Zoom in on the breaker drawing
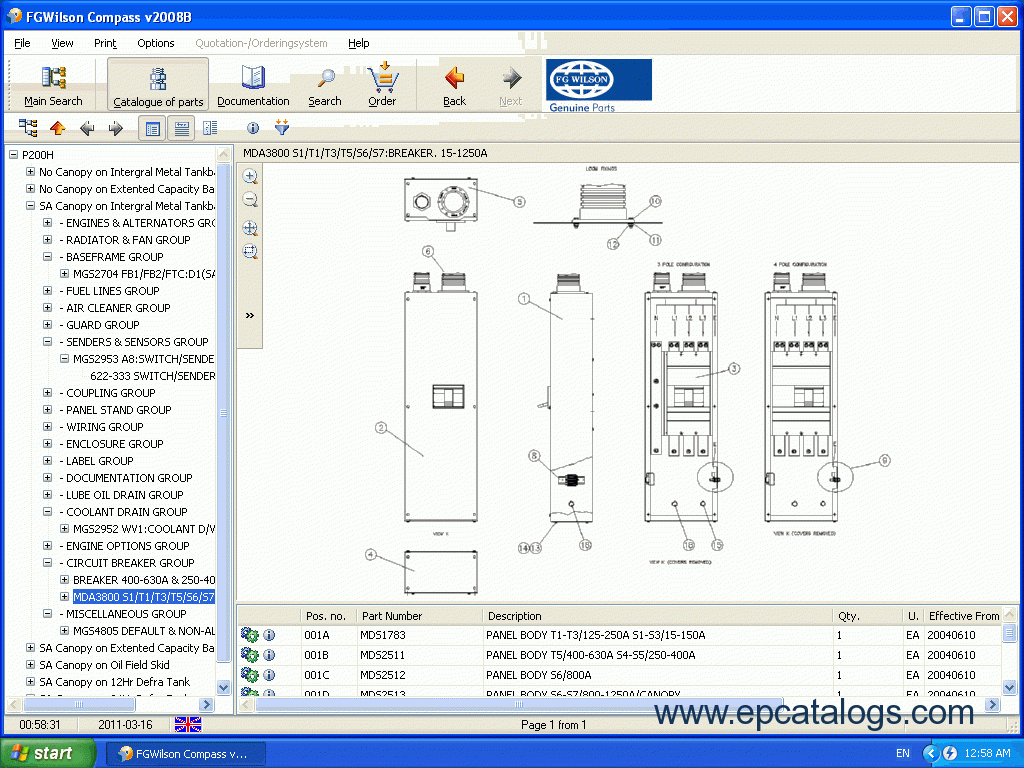This screenshot has width=1024, height=768. point(250,176)
